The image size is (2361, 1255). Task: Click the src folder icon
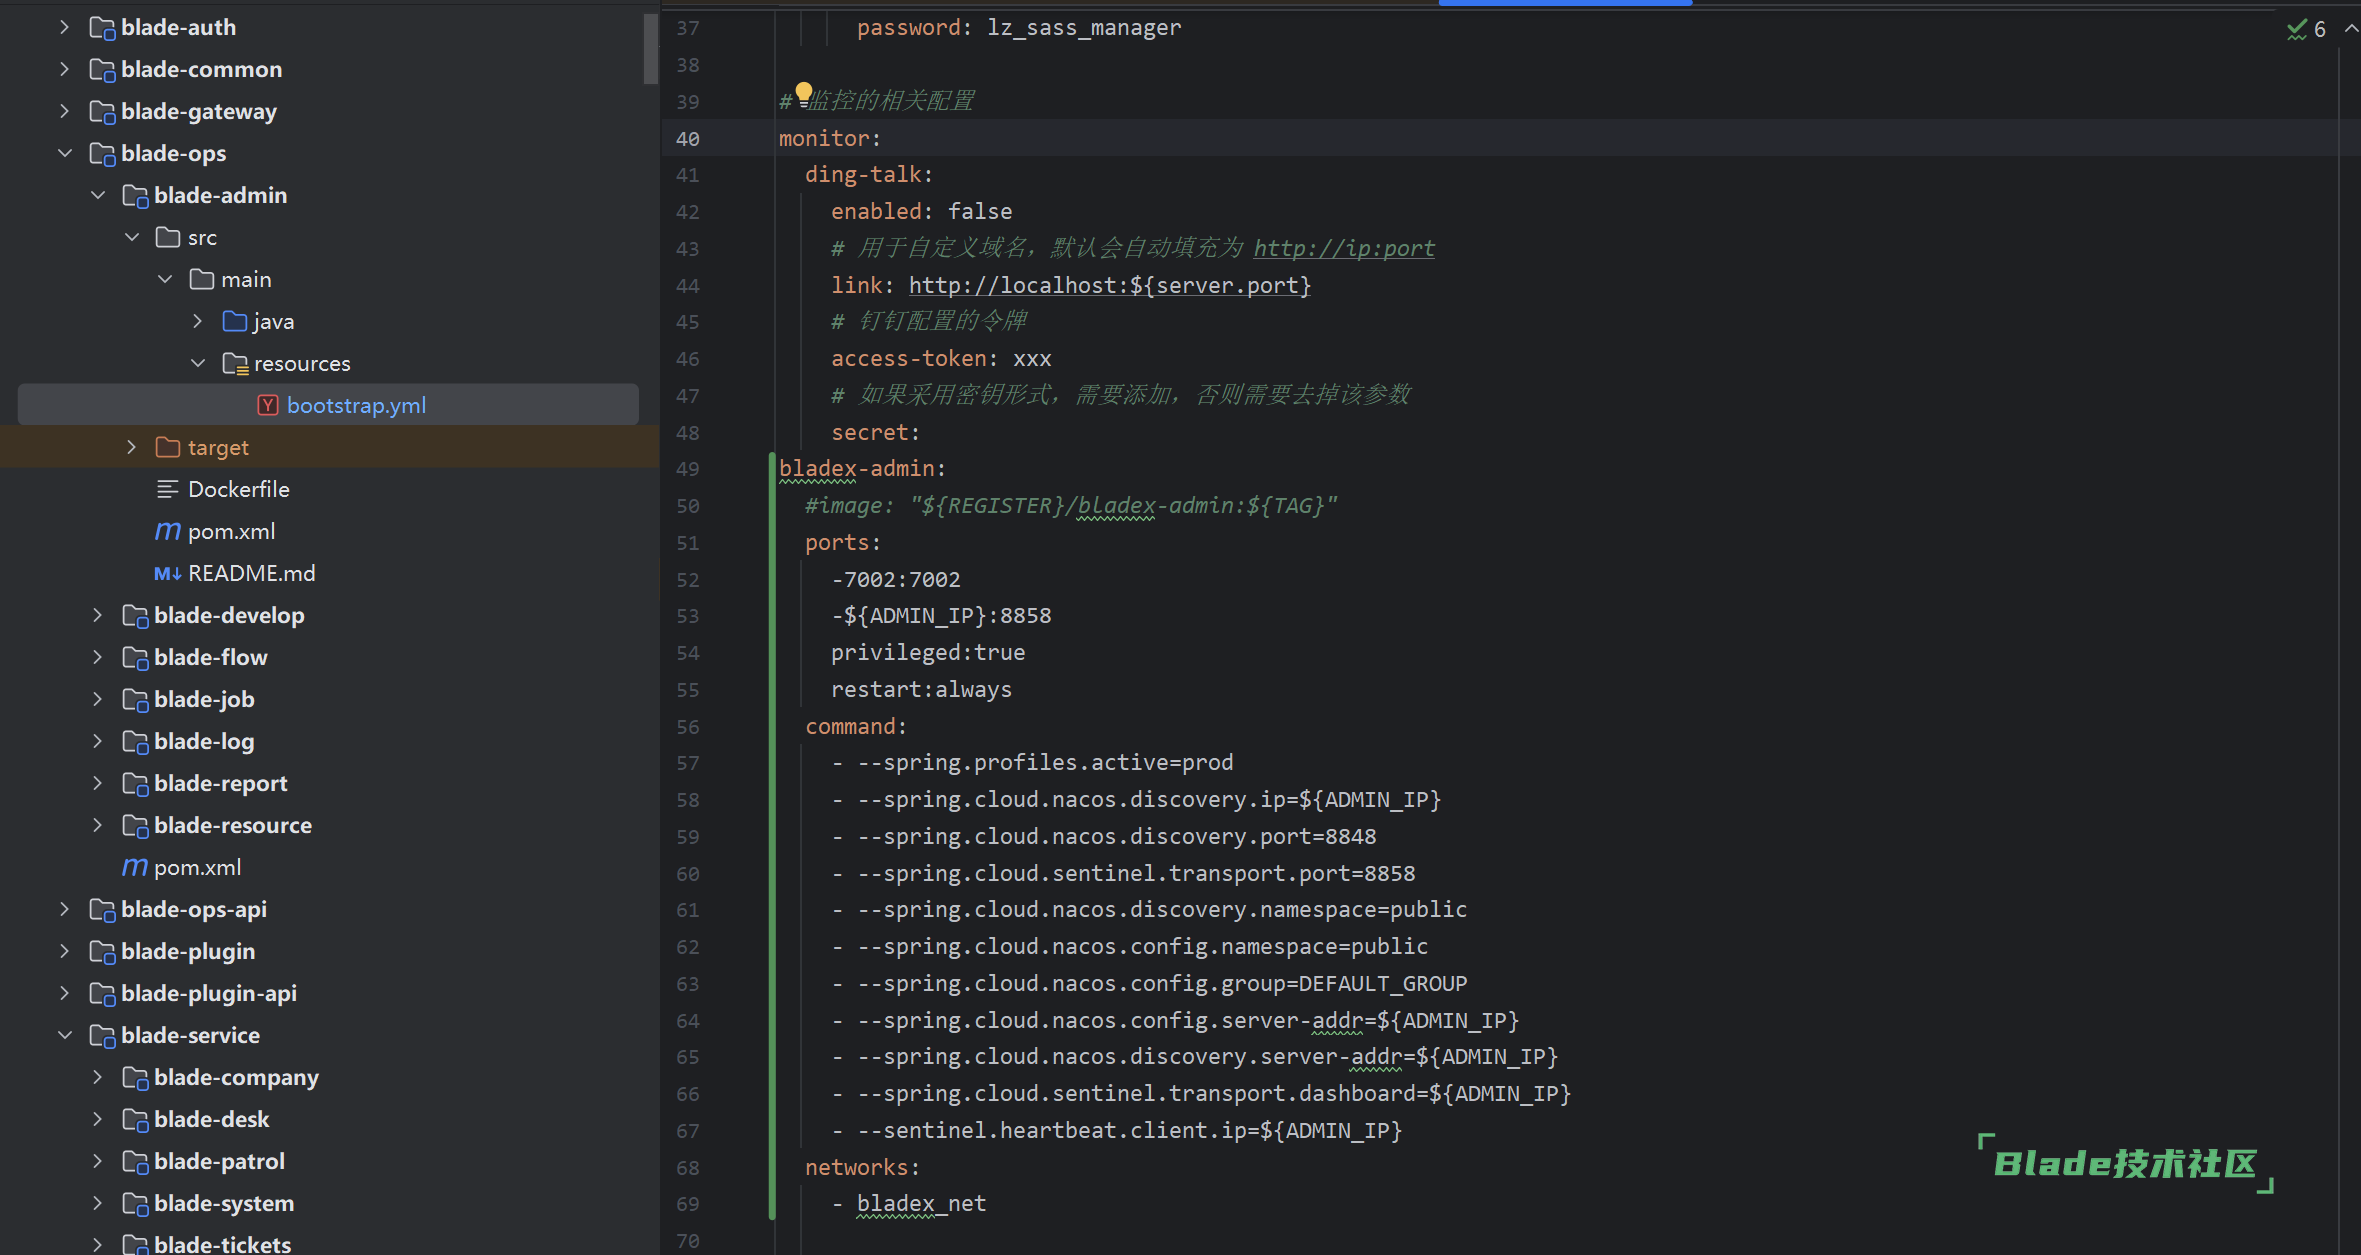pos(168,238)
